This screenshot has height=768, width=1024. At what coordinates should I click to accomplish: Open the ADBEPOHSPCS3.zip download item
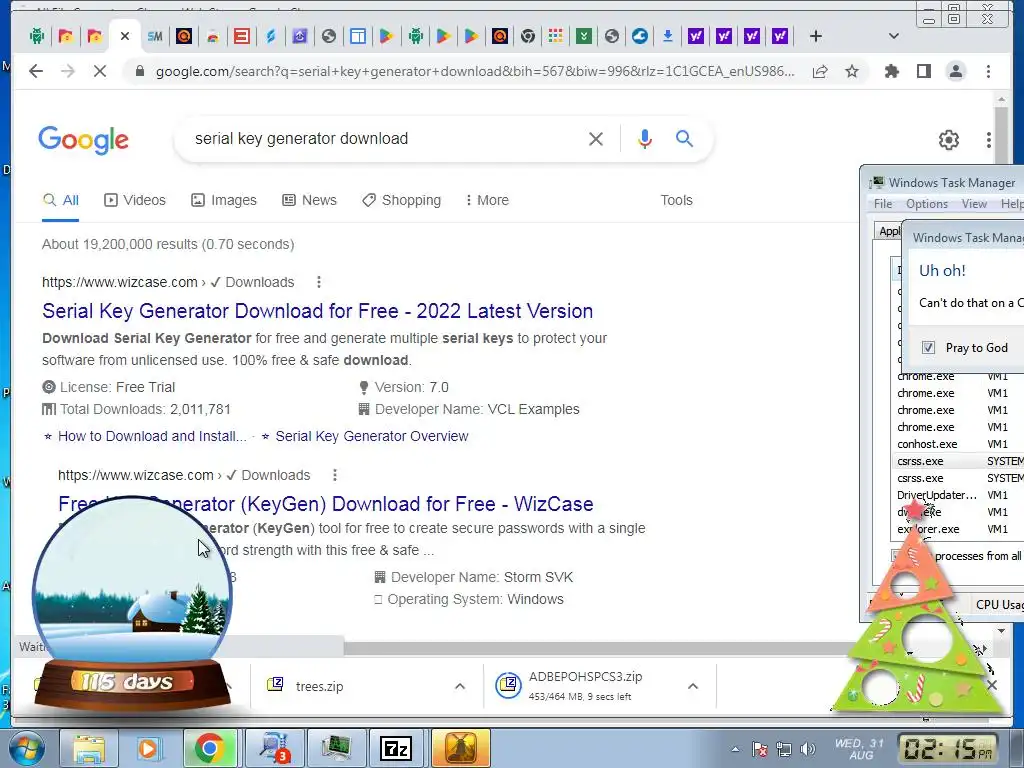pos(585,686)
